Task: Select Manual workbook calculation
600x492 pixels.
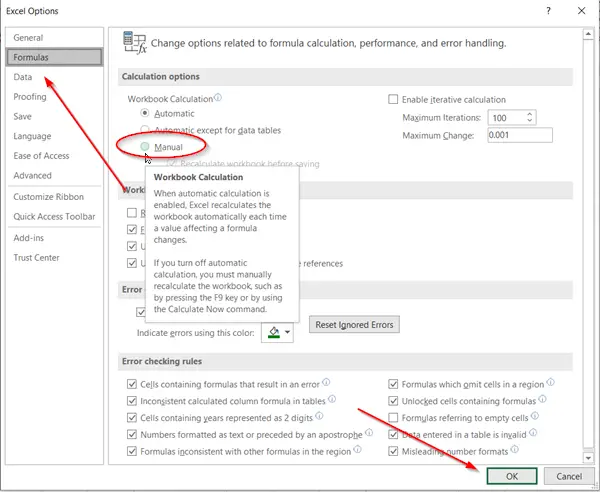Action: click(x=145, y=147)
